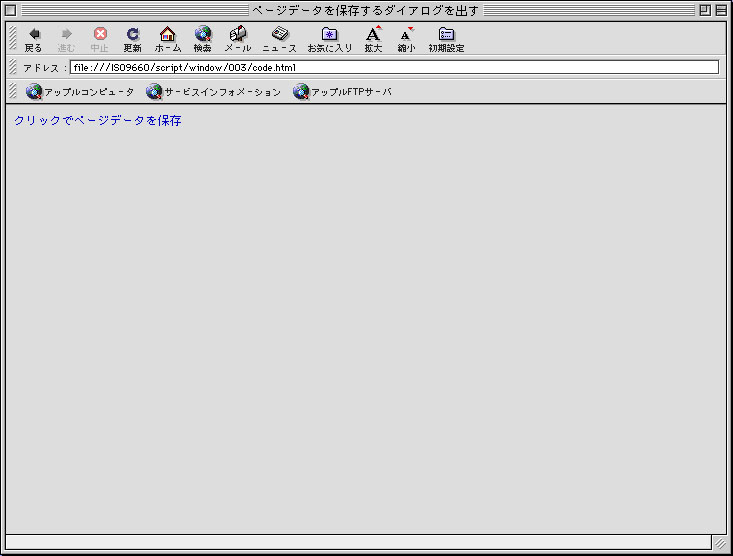
Task: Collapse the window with the windowshade box
Action: coord(721,10)
